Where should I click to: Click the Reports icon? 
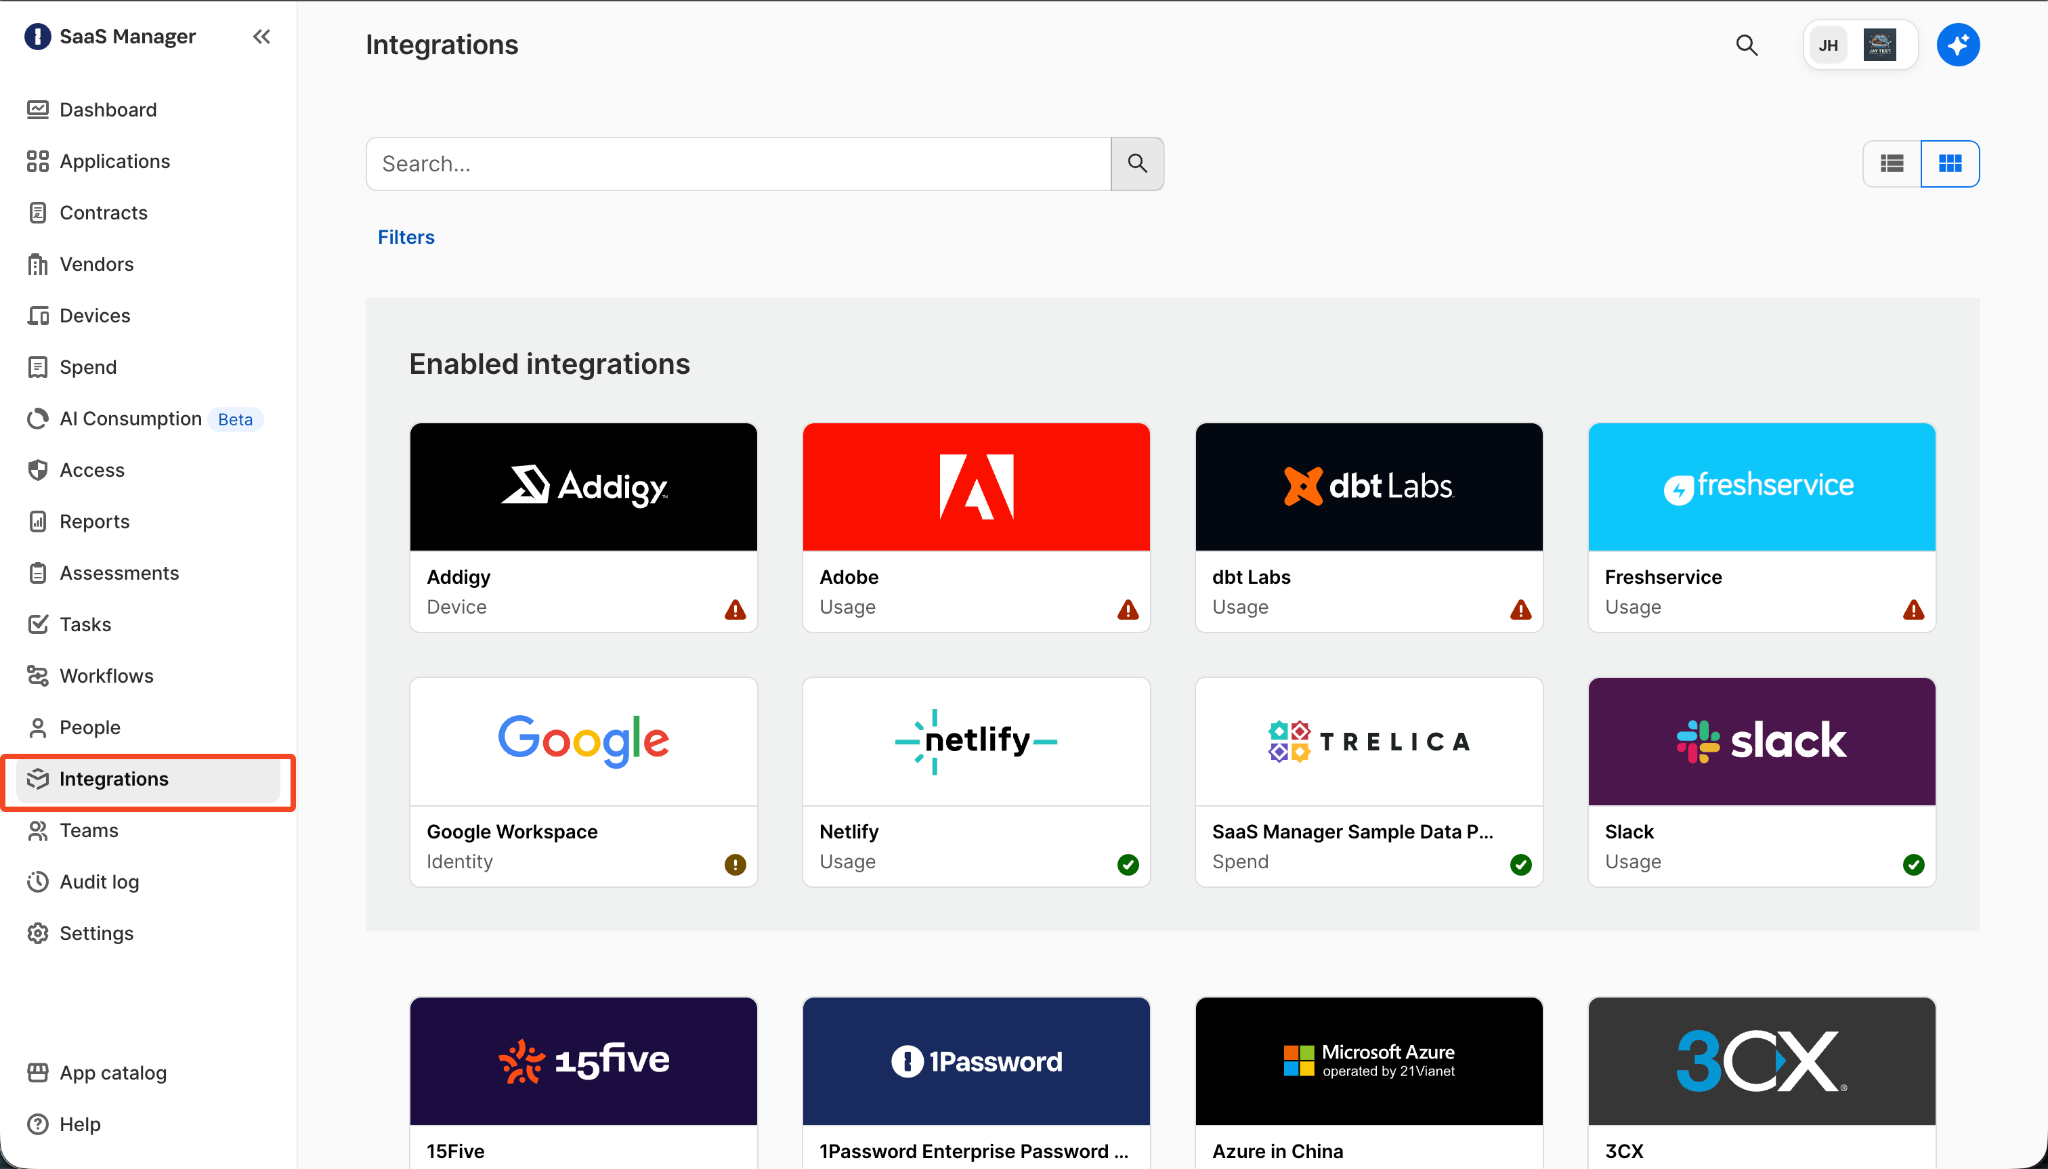click(38, 522)
